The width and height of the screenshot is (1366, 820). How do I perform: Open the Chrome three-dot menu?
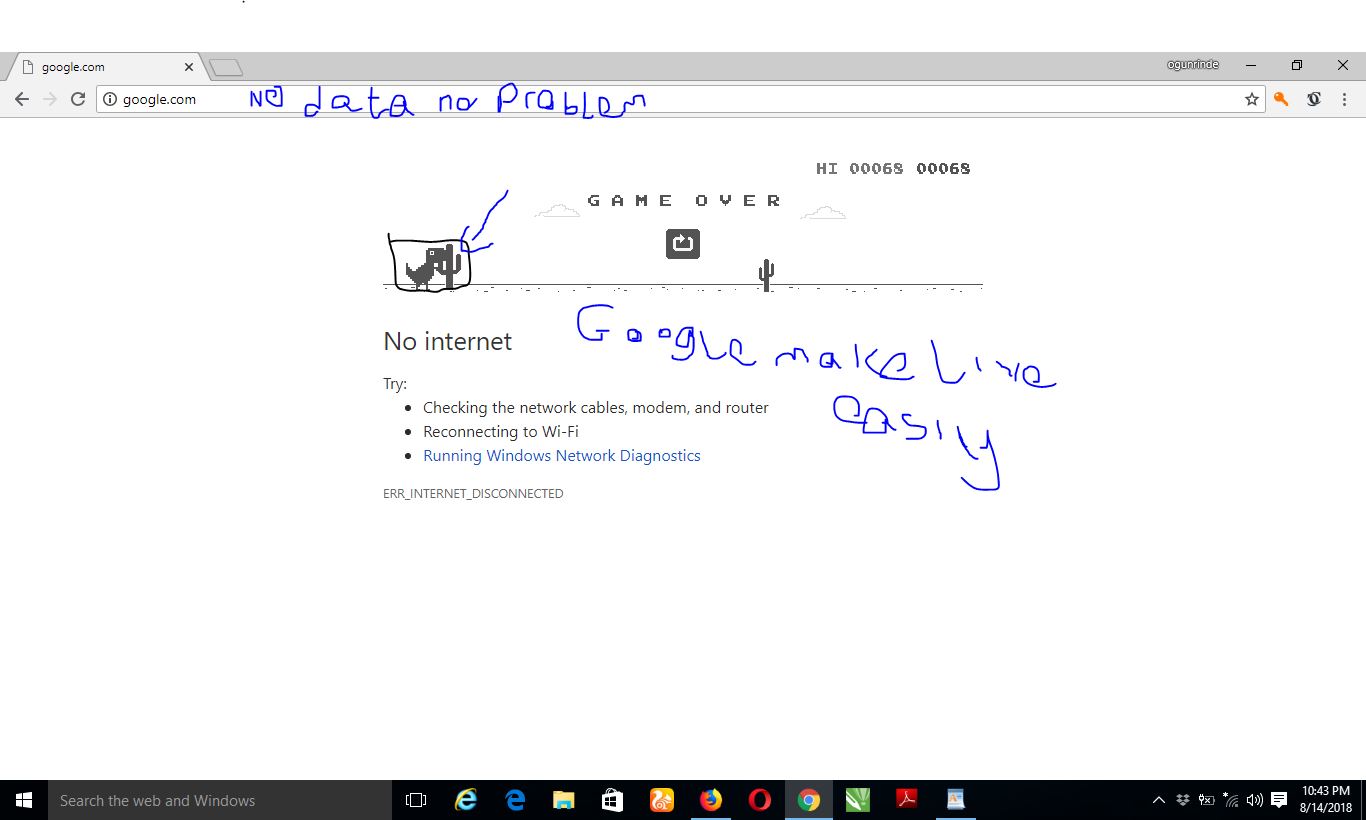1346,99
